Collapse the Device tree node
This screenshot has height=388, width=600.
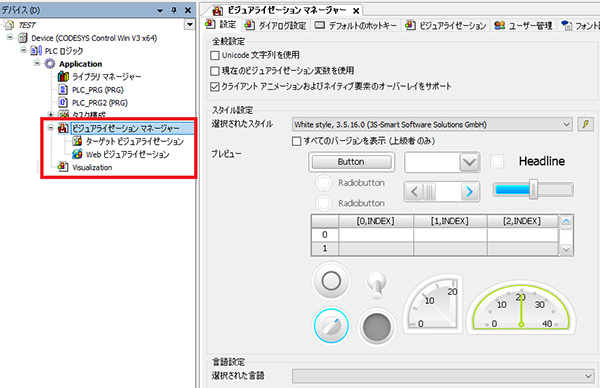pos(10,37)
